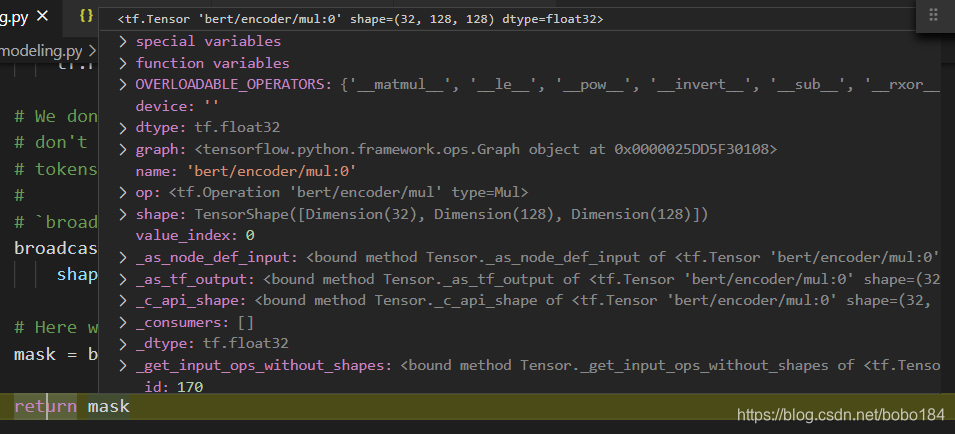Click the TensorShape dimensions value

coord(451,214)
